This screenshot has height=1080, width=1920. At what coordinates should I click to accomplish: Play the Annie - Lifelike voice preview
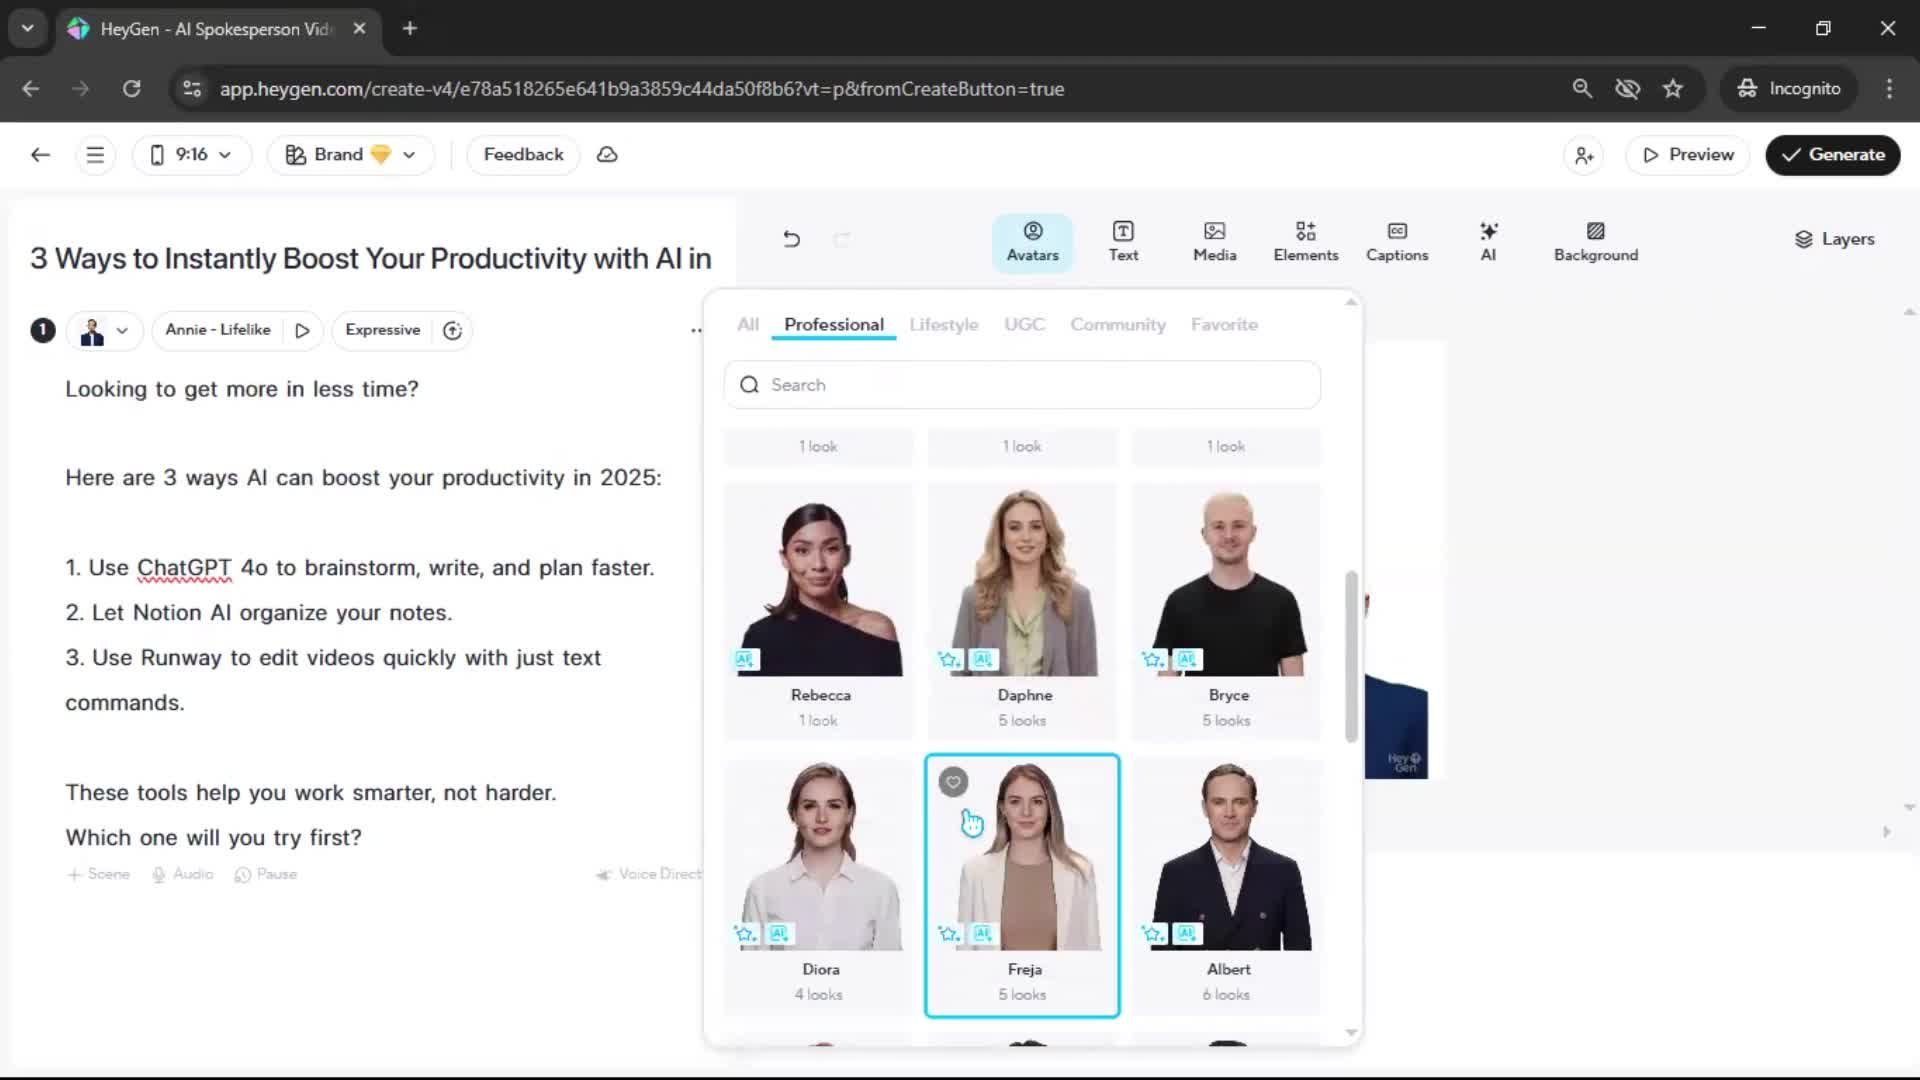tap(302, 330)
